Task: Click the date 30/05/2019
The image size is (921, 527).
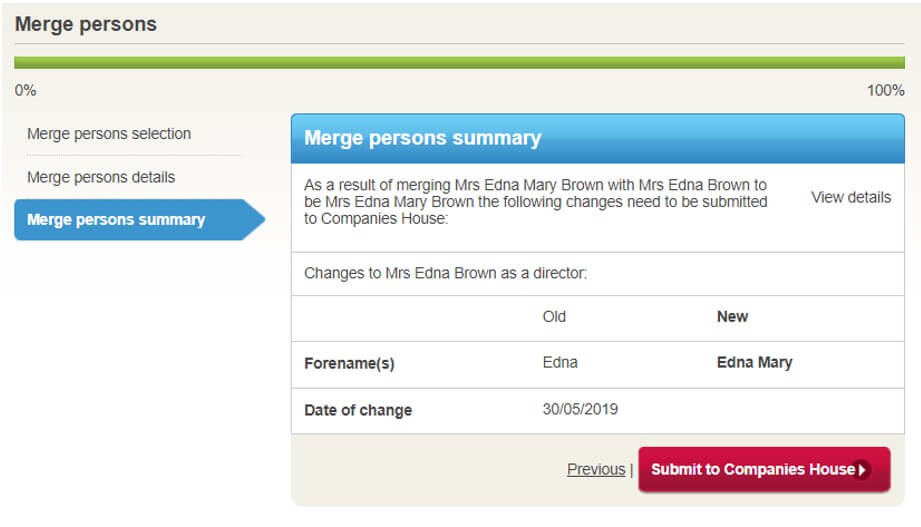Action: point(580,409)
